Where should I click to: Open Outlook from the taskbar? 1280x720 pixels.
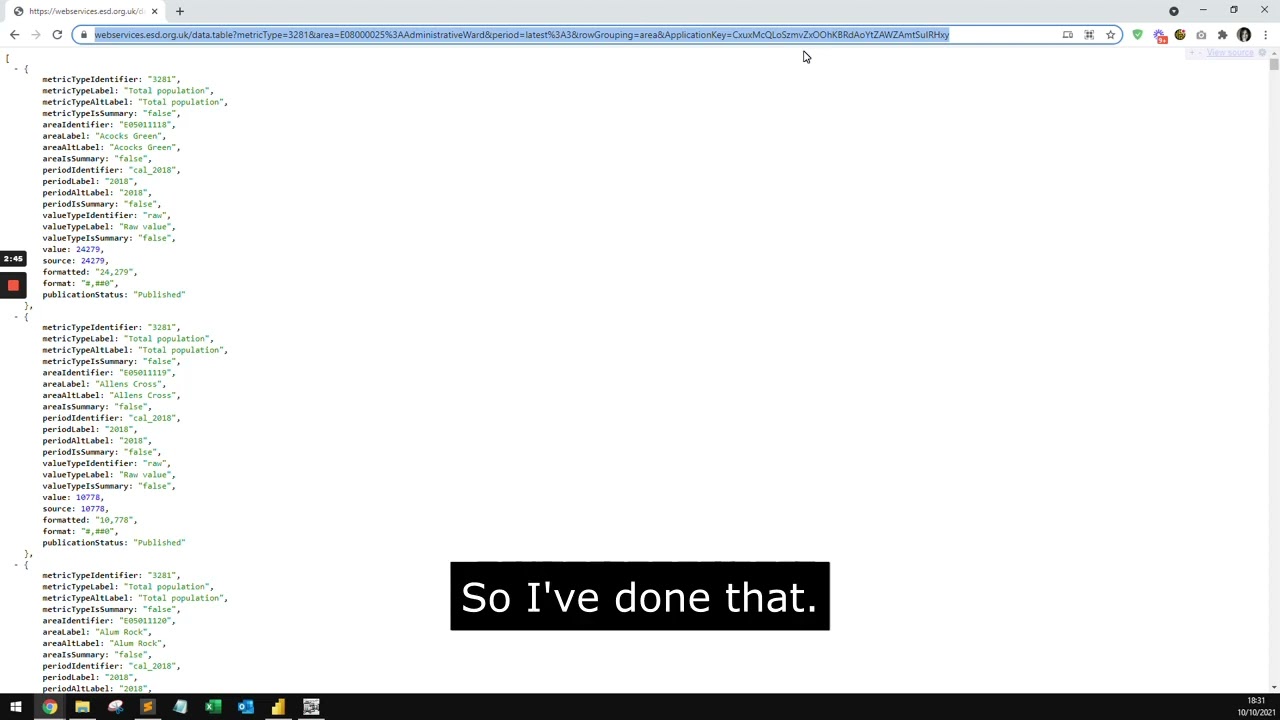[x=246, y=707]
